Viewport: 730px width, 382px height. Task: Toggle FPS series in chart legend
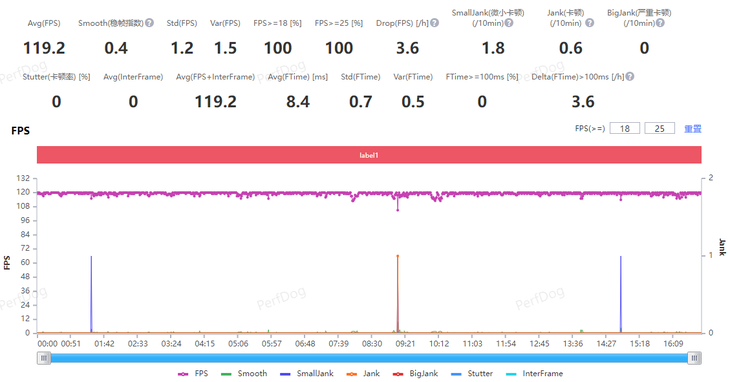(193, 374)
